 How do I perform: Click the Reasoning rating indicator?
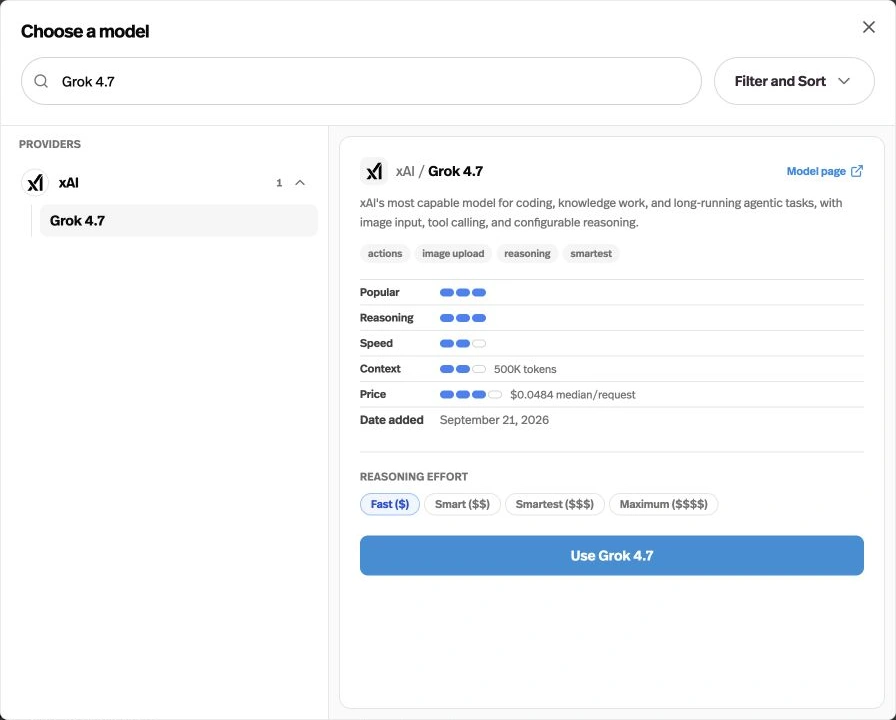[463, 318]
